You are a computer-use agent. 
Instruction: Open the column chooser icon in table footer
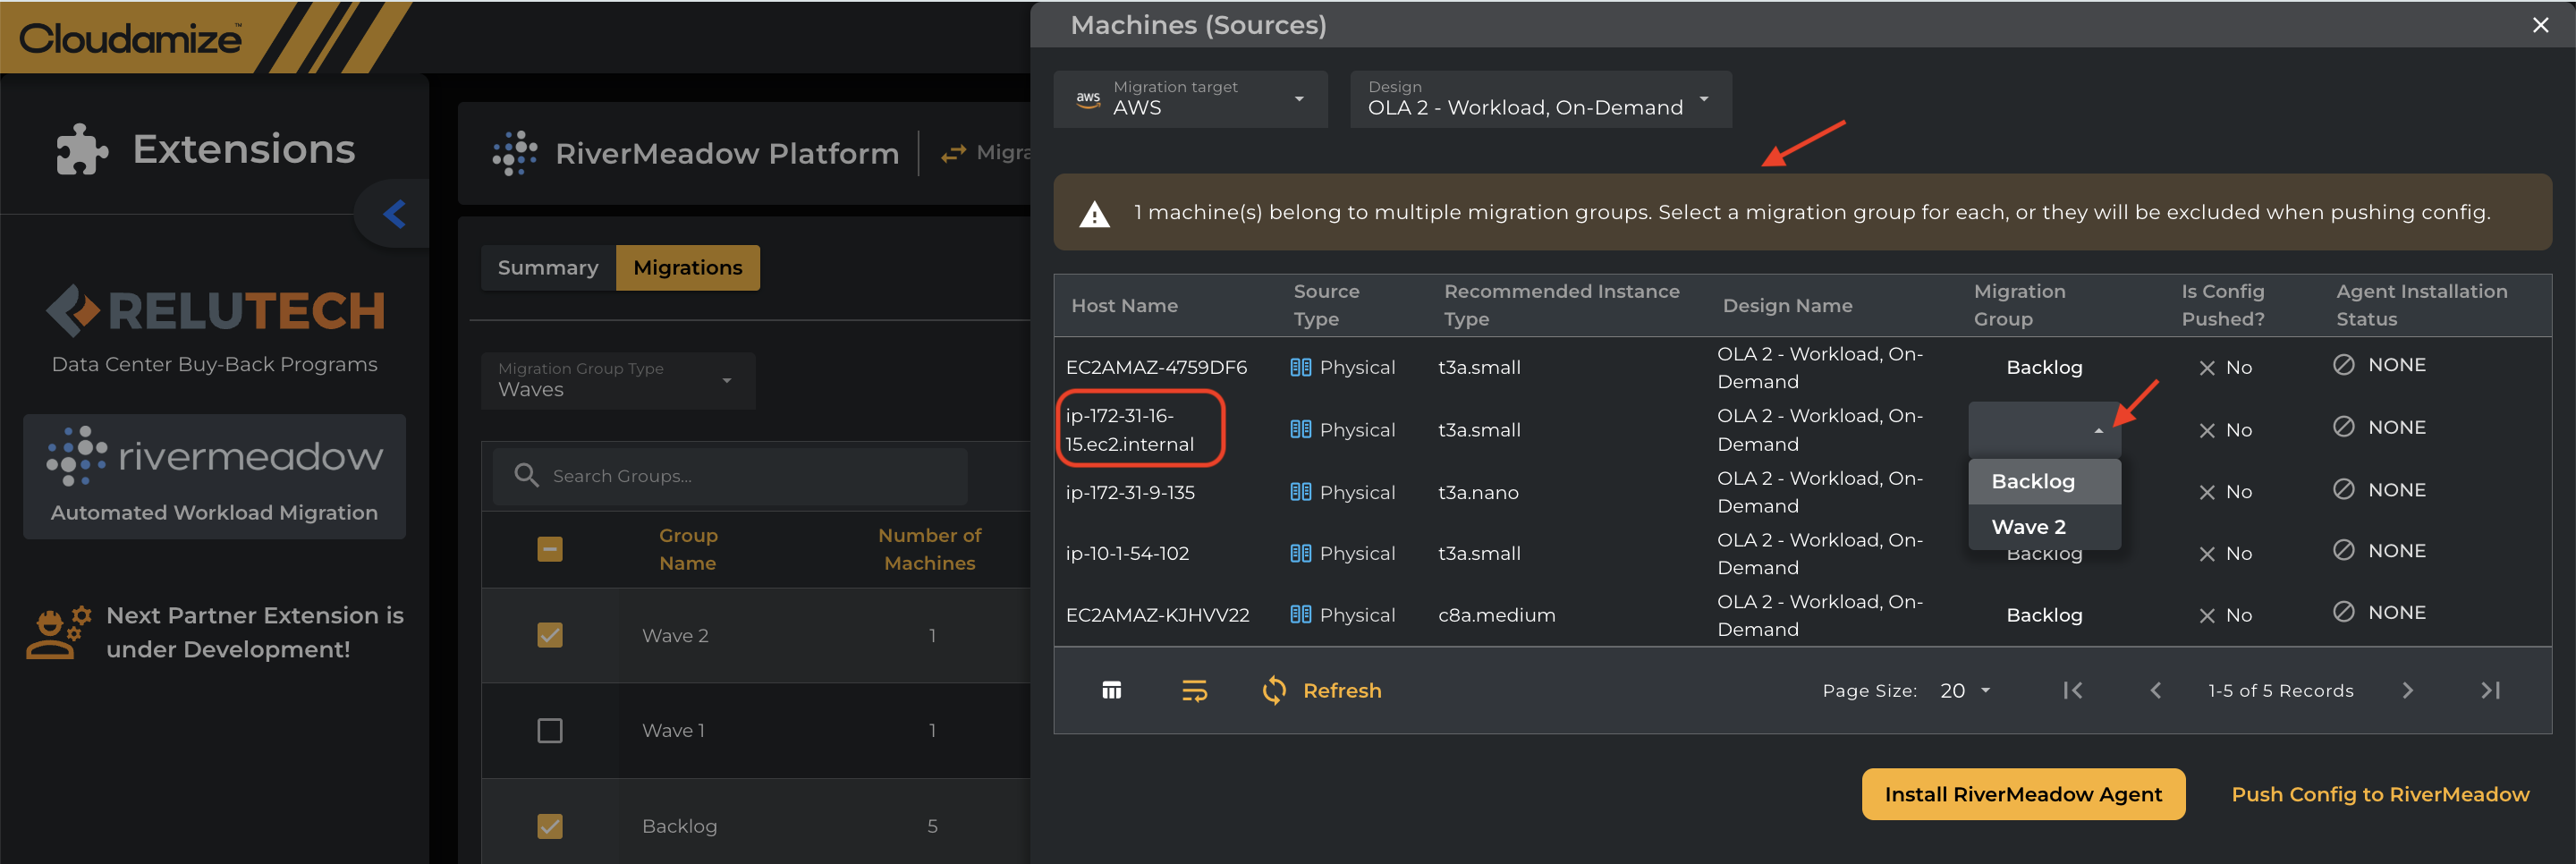click(x=1111, y=690)
